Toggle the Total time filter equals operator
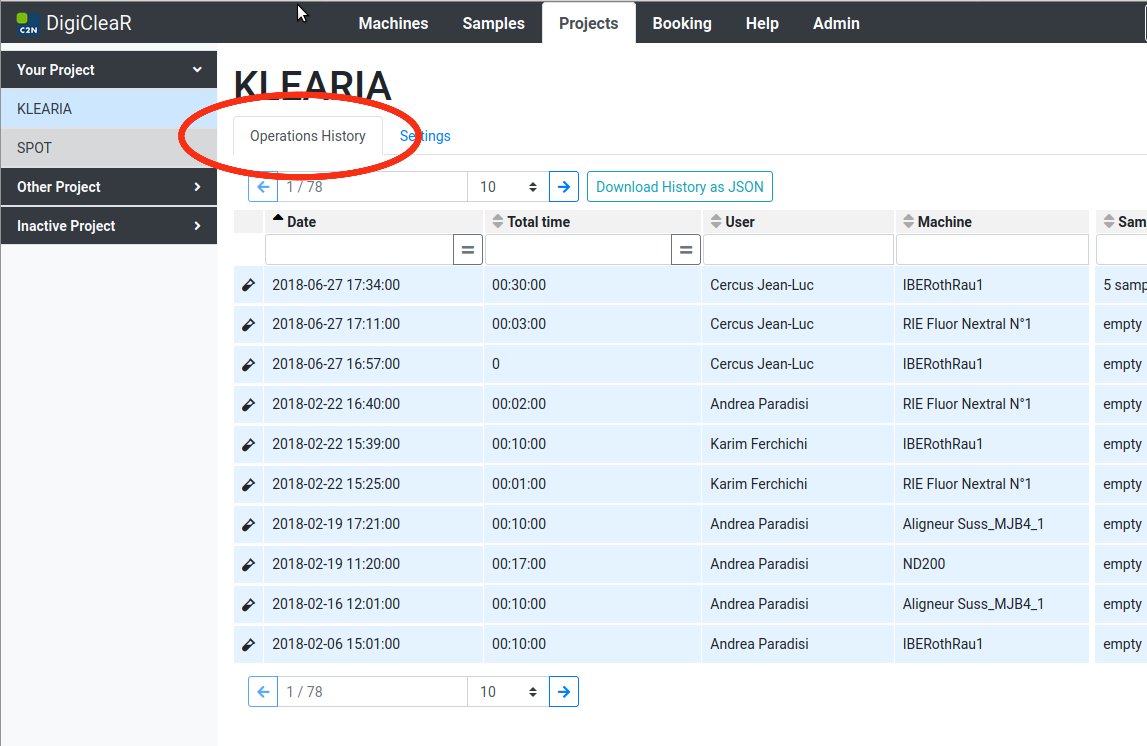The height and width of the screenshot is (746, 1147). [x=685, y=250]
